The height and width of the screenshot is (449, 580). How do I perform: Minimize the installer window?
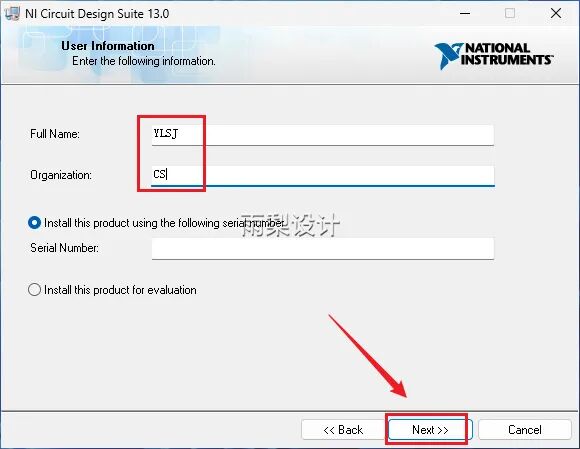(465, 14)
